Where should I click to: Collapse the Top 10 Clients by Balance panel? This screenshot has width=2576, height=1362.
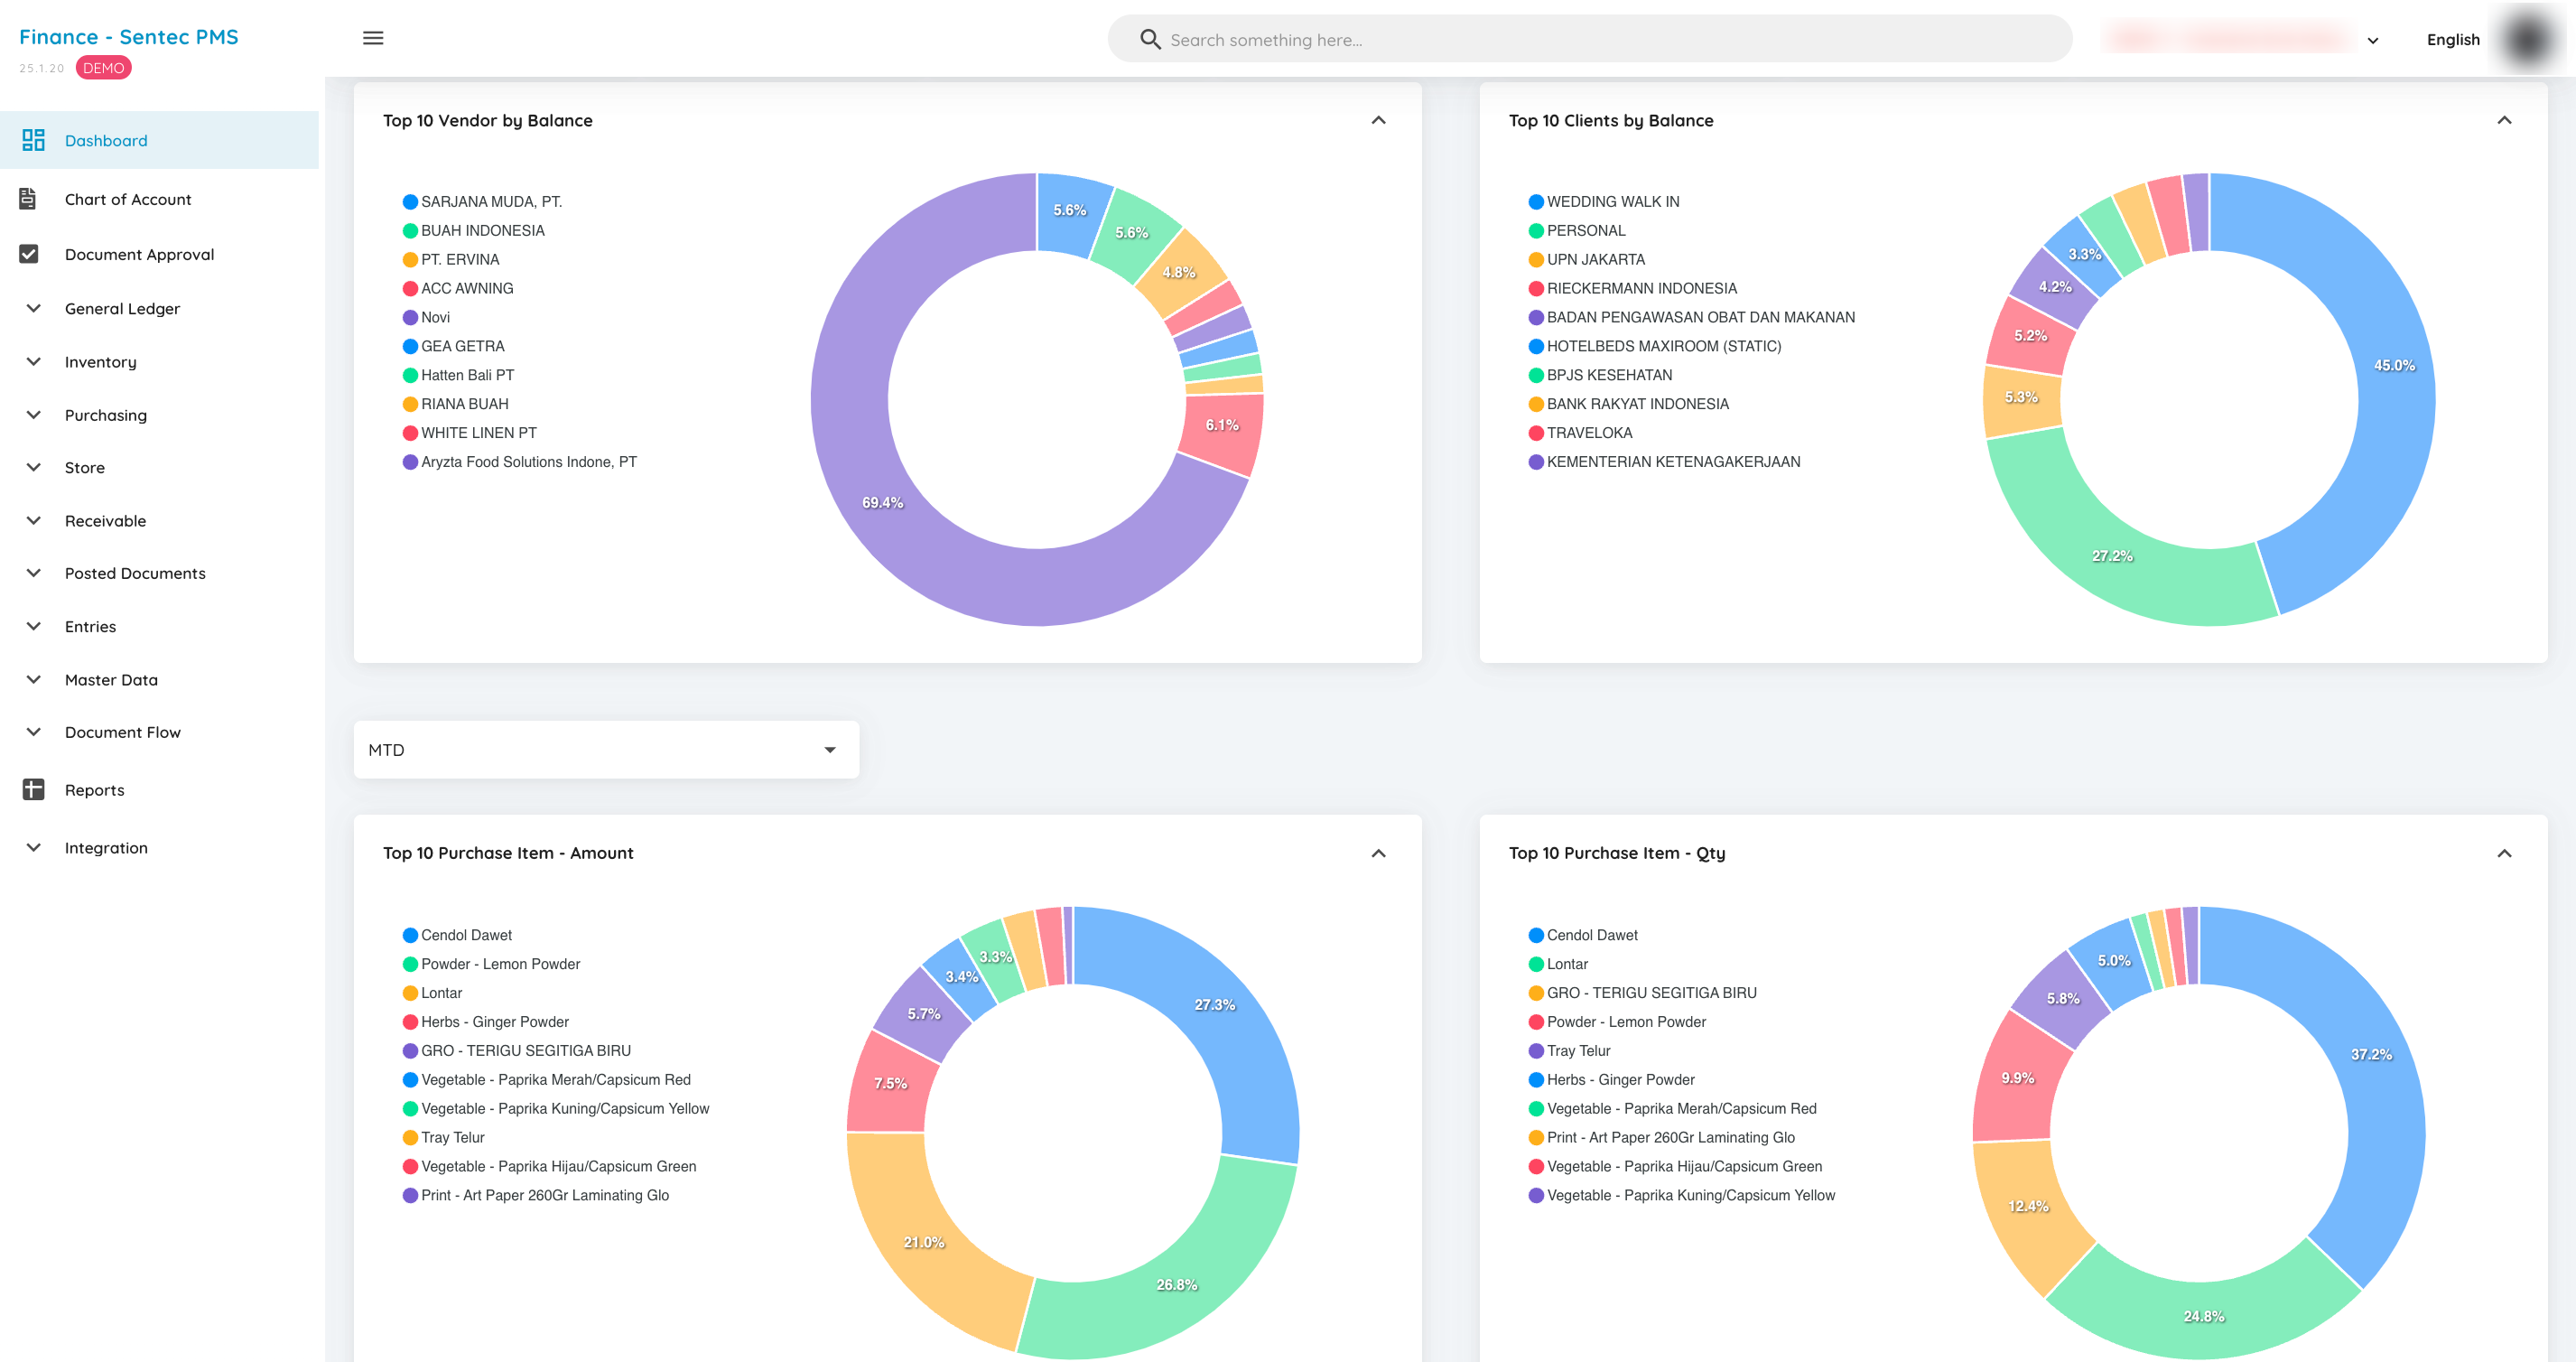tap(2504, 120)
